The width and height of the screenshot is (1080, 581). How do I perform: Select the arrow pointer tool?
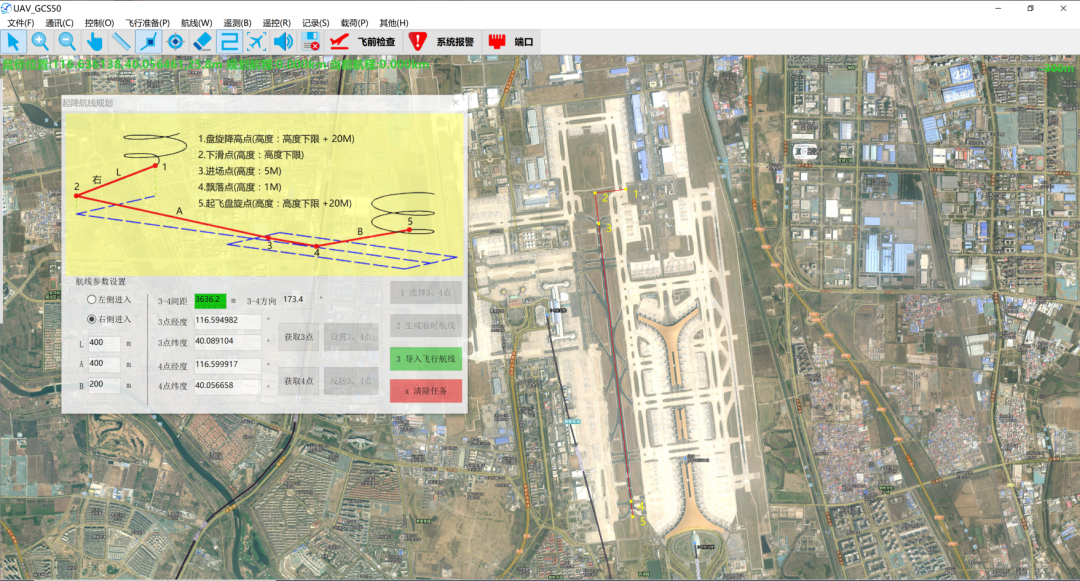pos(14,41)
